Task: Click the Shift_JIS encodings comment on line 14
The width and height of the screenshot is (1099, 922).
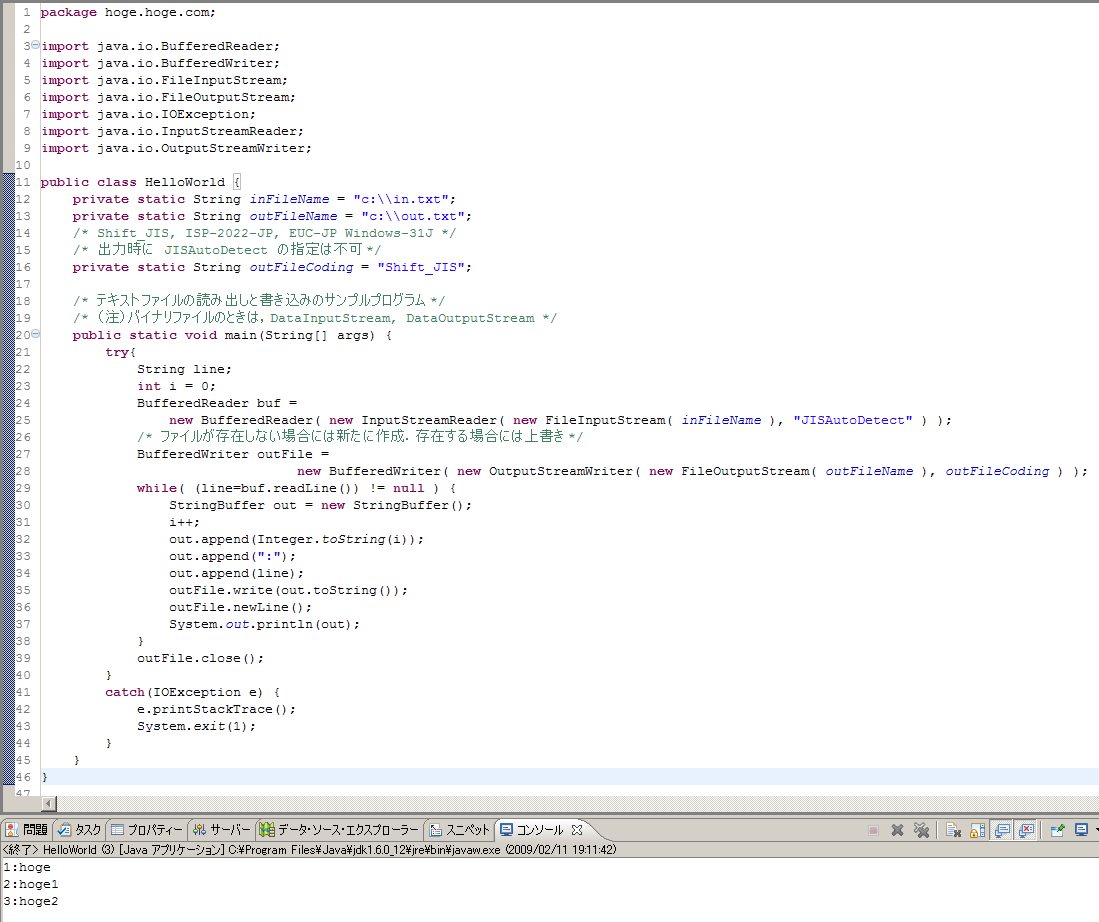Action: coord(264,233)
